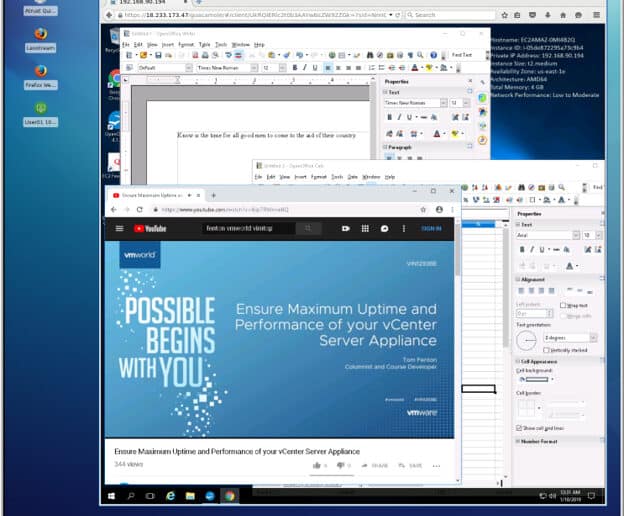624x516 pixels.
Task: Click the text orientation dial in Calc sidebar
Action: point(526,341)
